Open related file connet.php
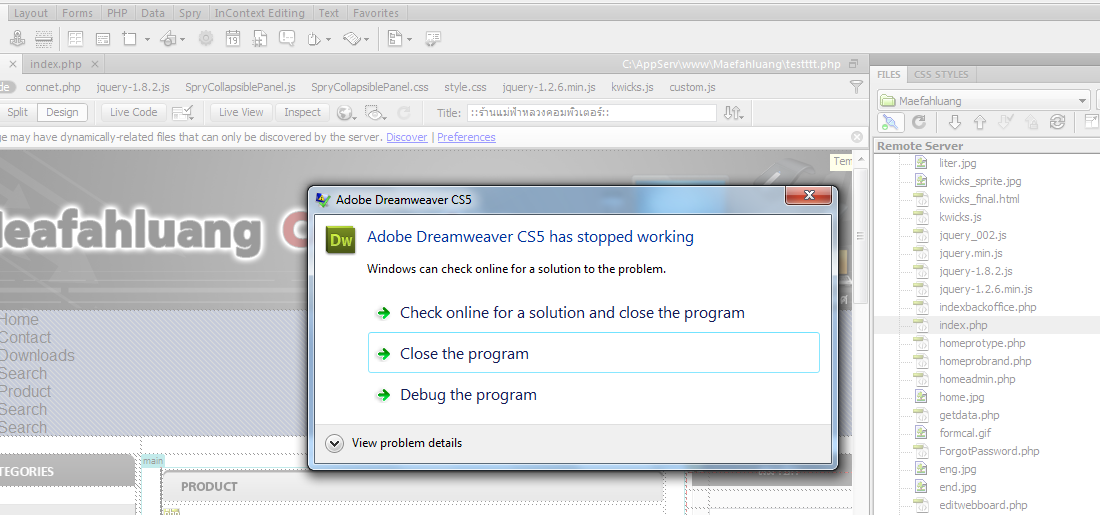Screen dimensions: 1100x515 [53, 87]
